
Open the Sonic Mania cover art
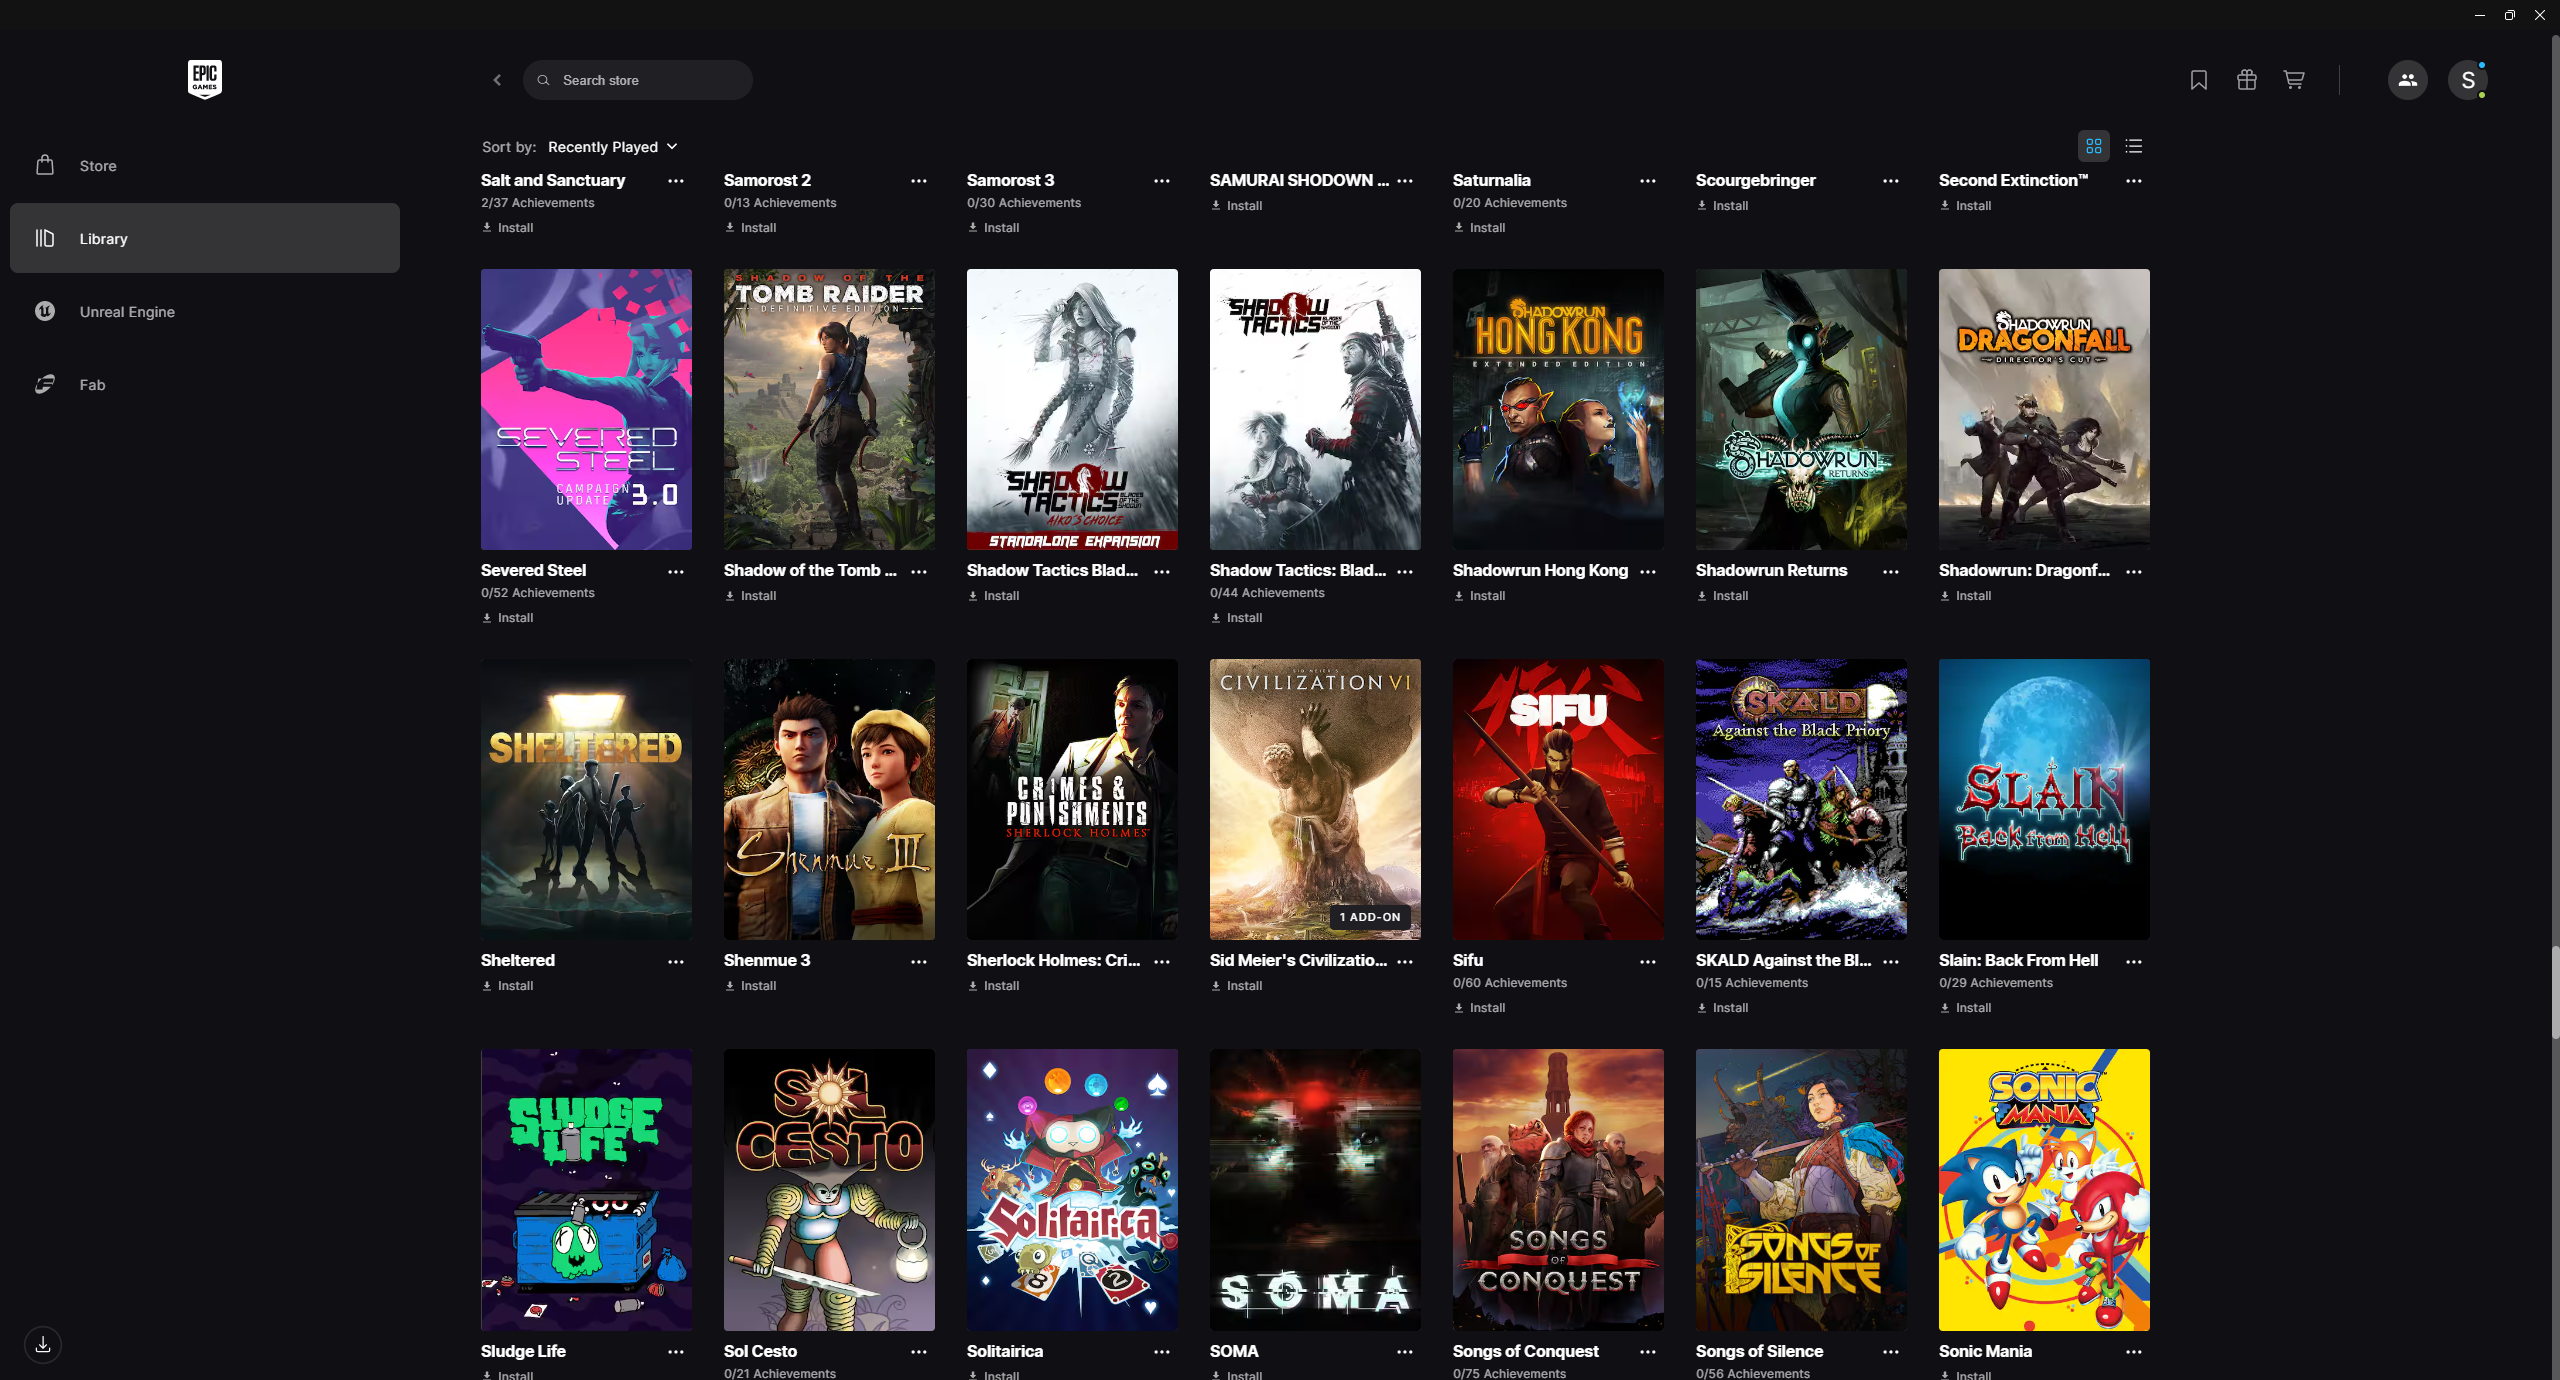tap(2044, 1190)
